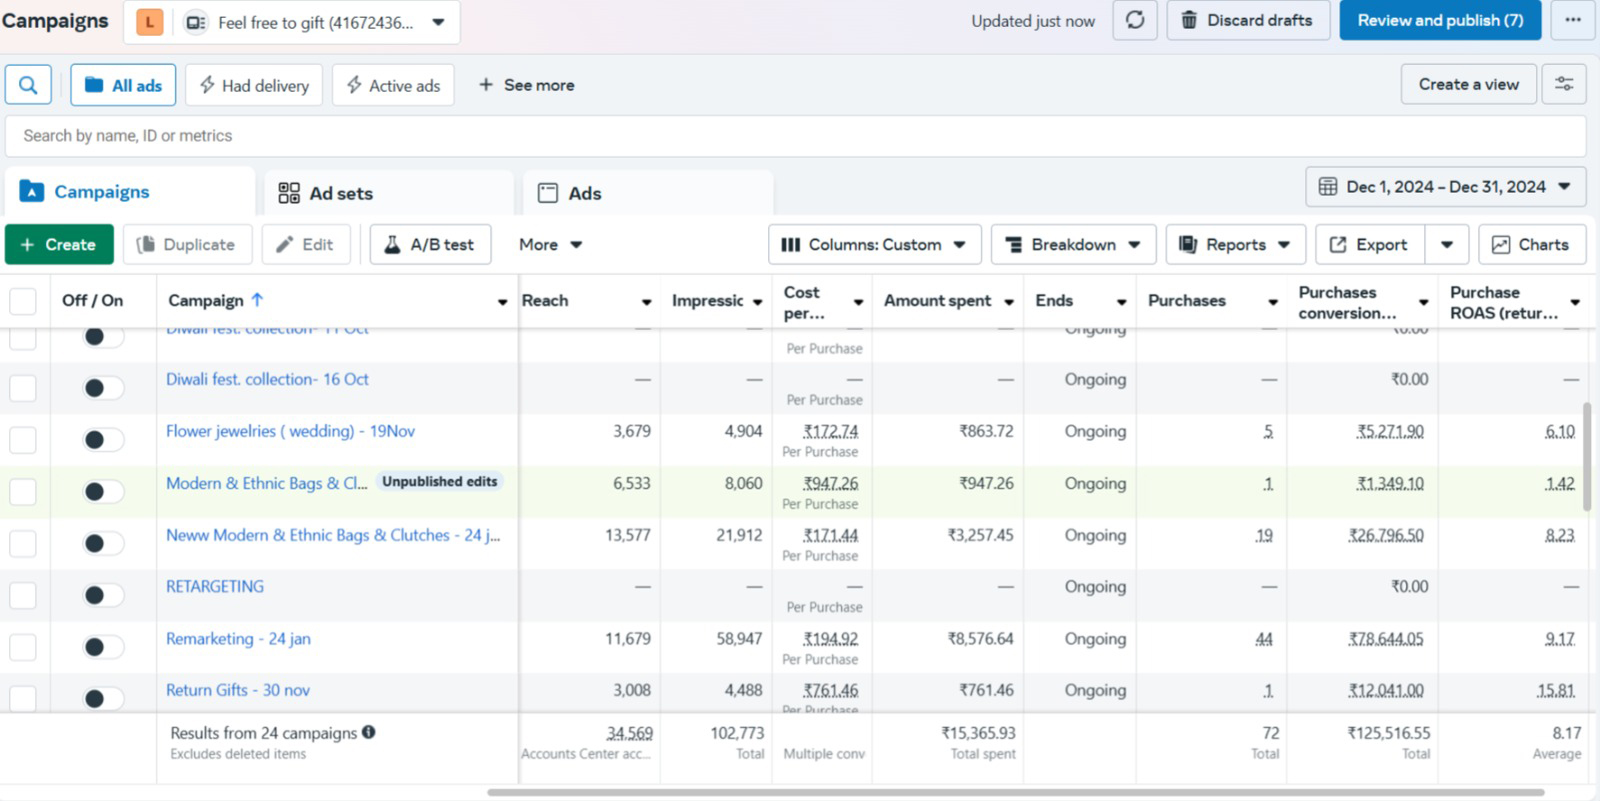Toggle the Remarketing - 24 jan campaign switch
Screen dimensions: 1600x801
click(103, 647)
